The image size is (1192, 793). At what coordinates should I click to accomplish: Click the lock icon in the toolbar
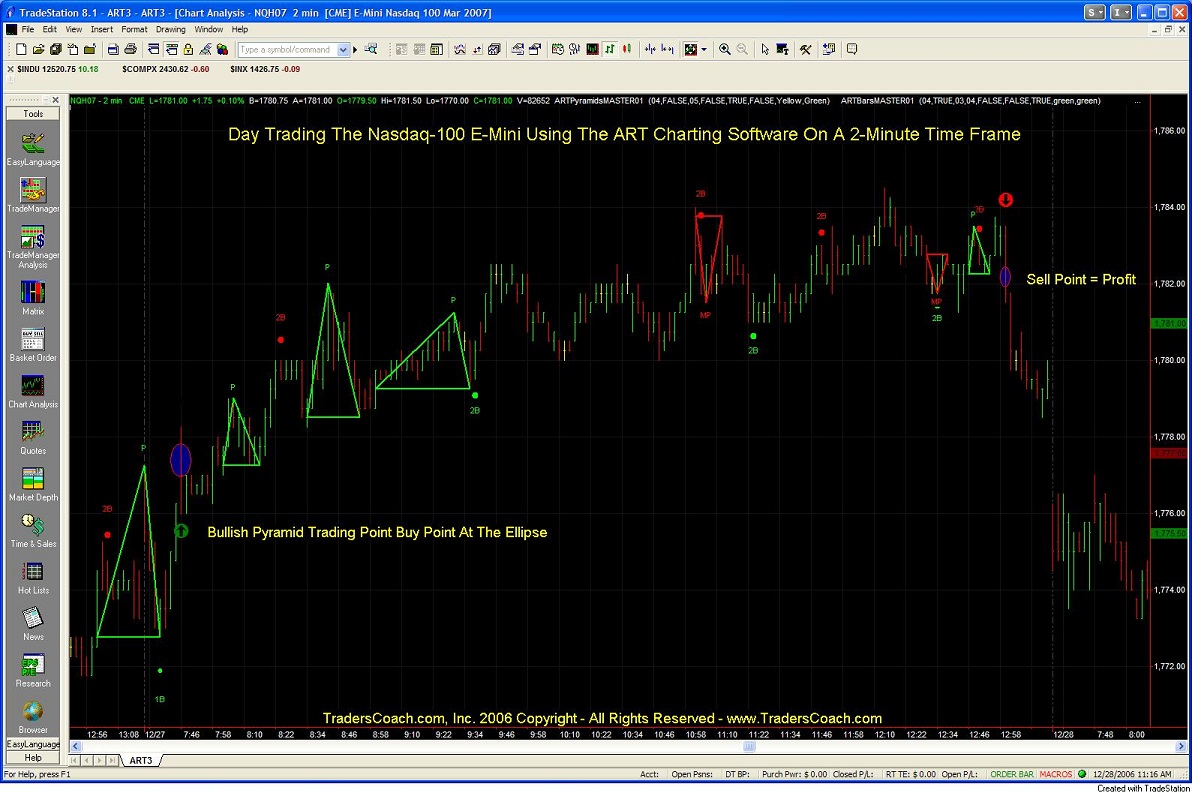point(188,49)
